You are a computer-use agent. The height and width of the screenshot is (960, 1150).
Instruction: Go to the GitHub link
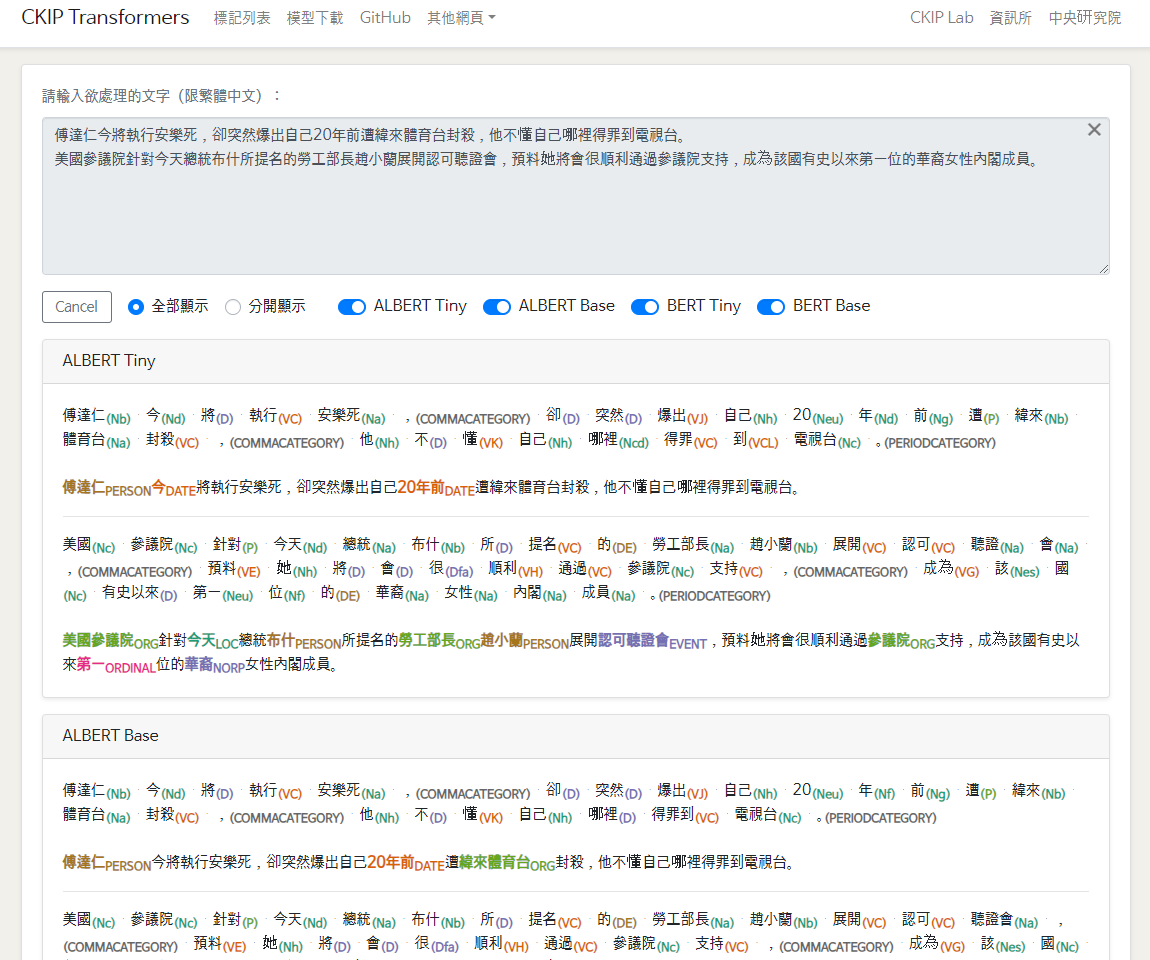(x=385, y=18)
